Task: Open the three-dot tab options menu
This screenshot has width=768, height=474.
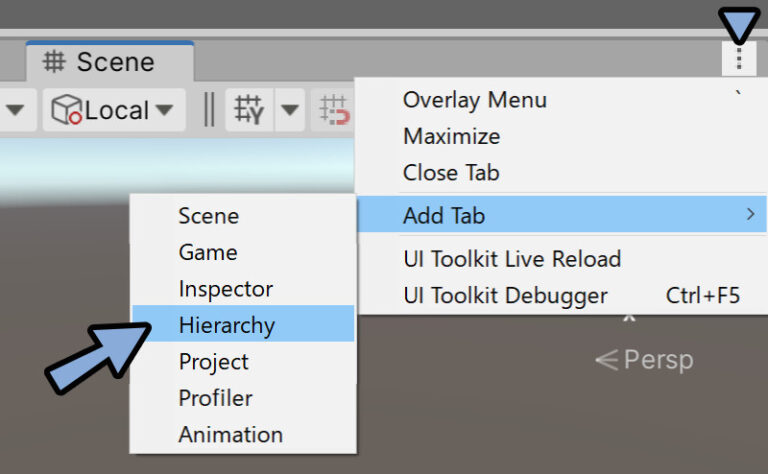Action: coord(739,59)
